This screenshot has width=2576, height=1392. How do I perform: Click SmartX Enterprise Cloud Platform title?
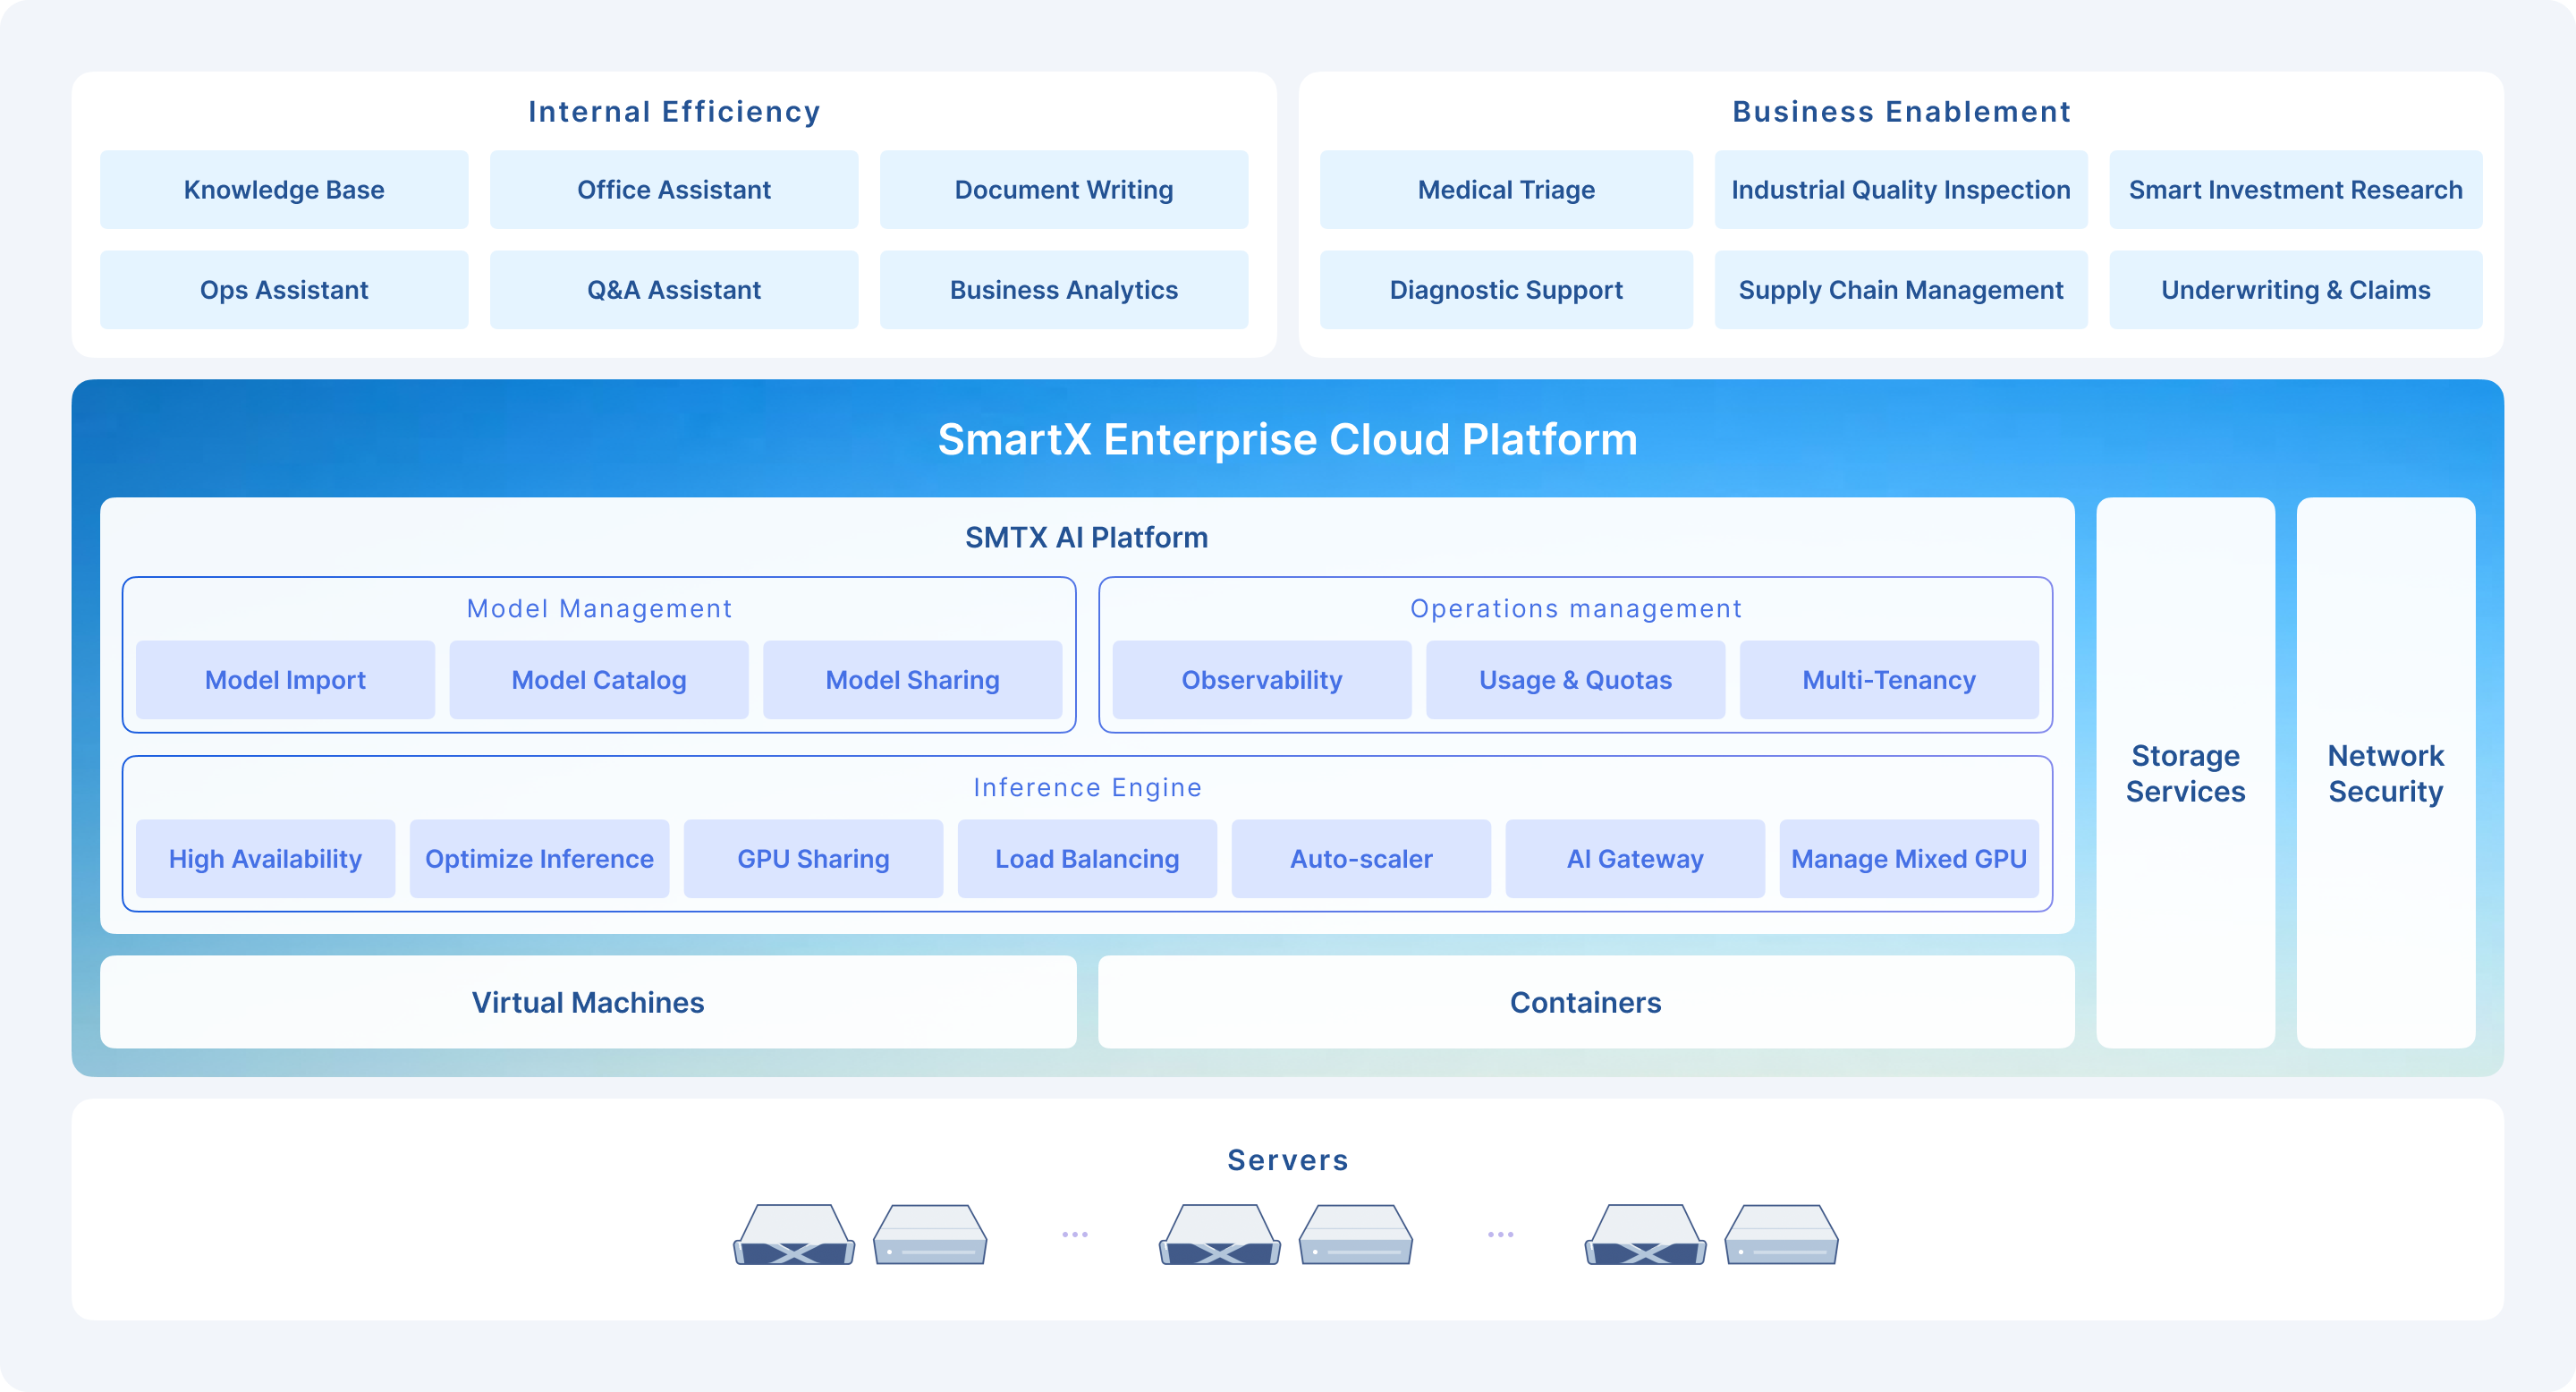pyautogui.click(x=1288, y=440)
